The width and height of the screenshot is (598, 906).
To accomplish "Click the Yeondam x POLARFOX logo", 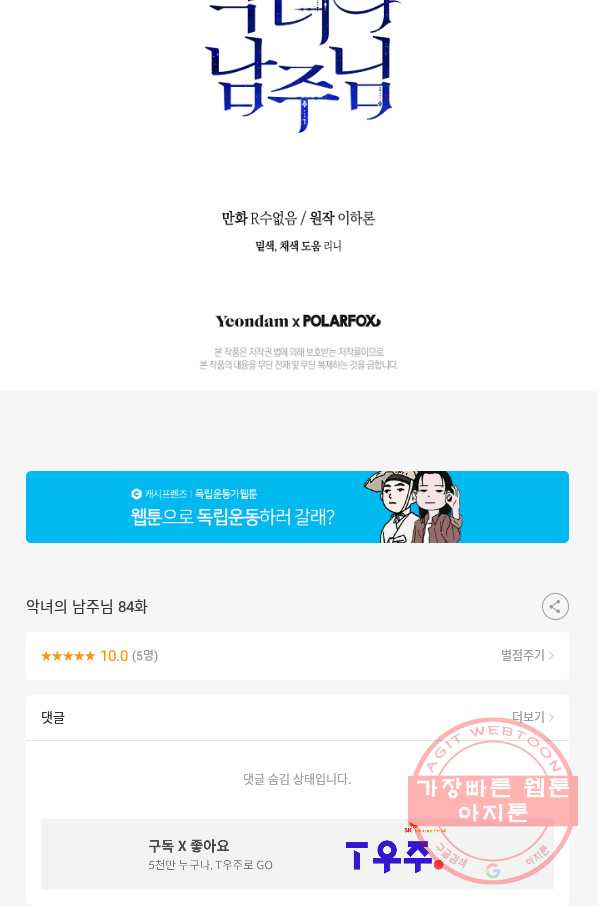I will tap(298, 321).
